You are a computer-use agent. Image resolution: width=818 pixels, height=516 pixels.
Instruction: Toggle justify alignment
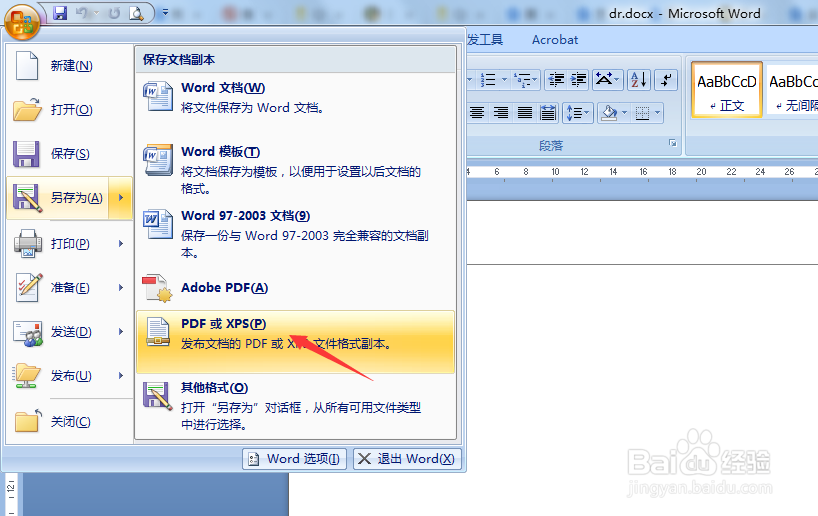pyautogui.click(x=524, y=113)
